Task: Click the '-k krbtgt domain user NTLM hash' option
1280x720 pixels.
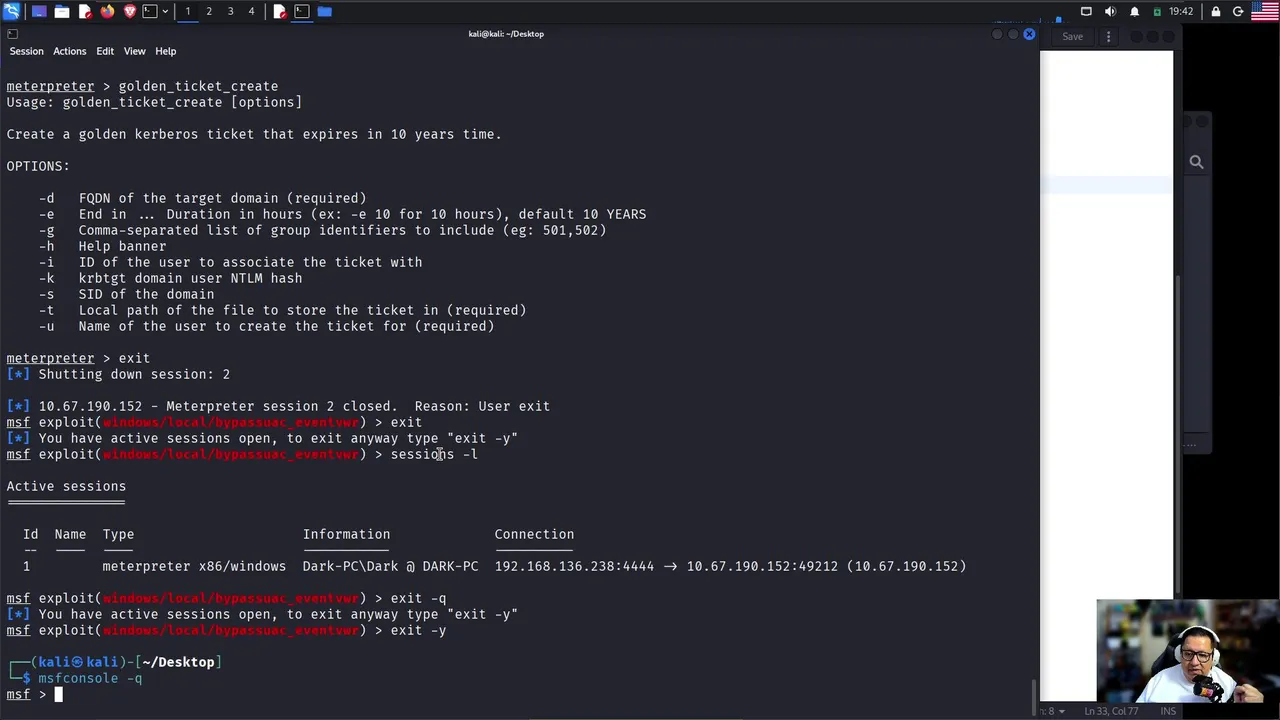Action: tap(170, 278)
